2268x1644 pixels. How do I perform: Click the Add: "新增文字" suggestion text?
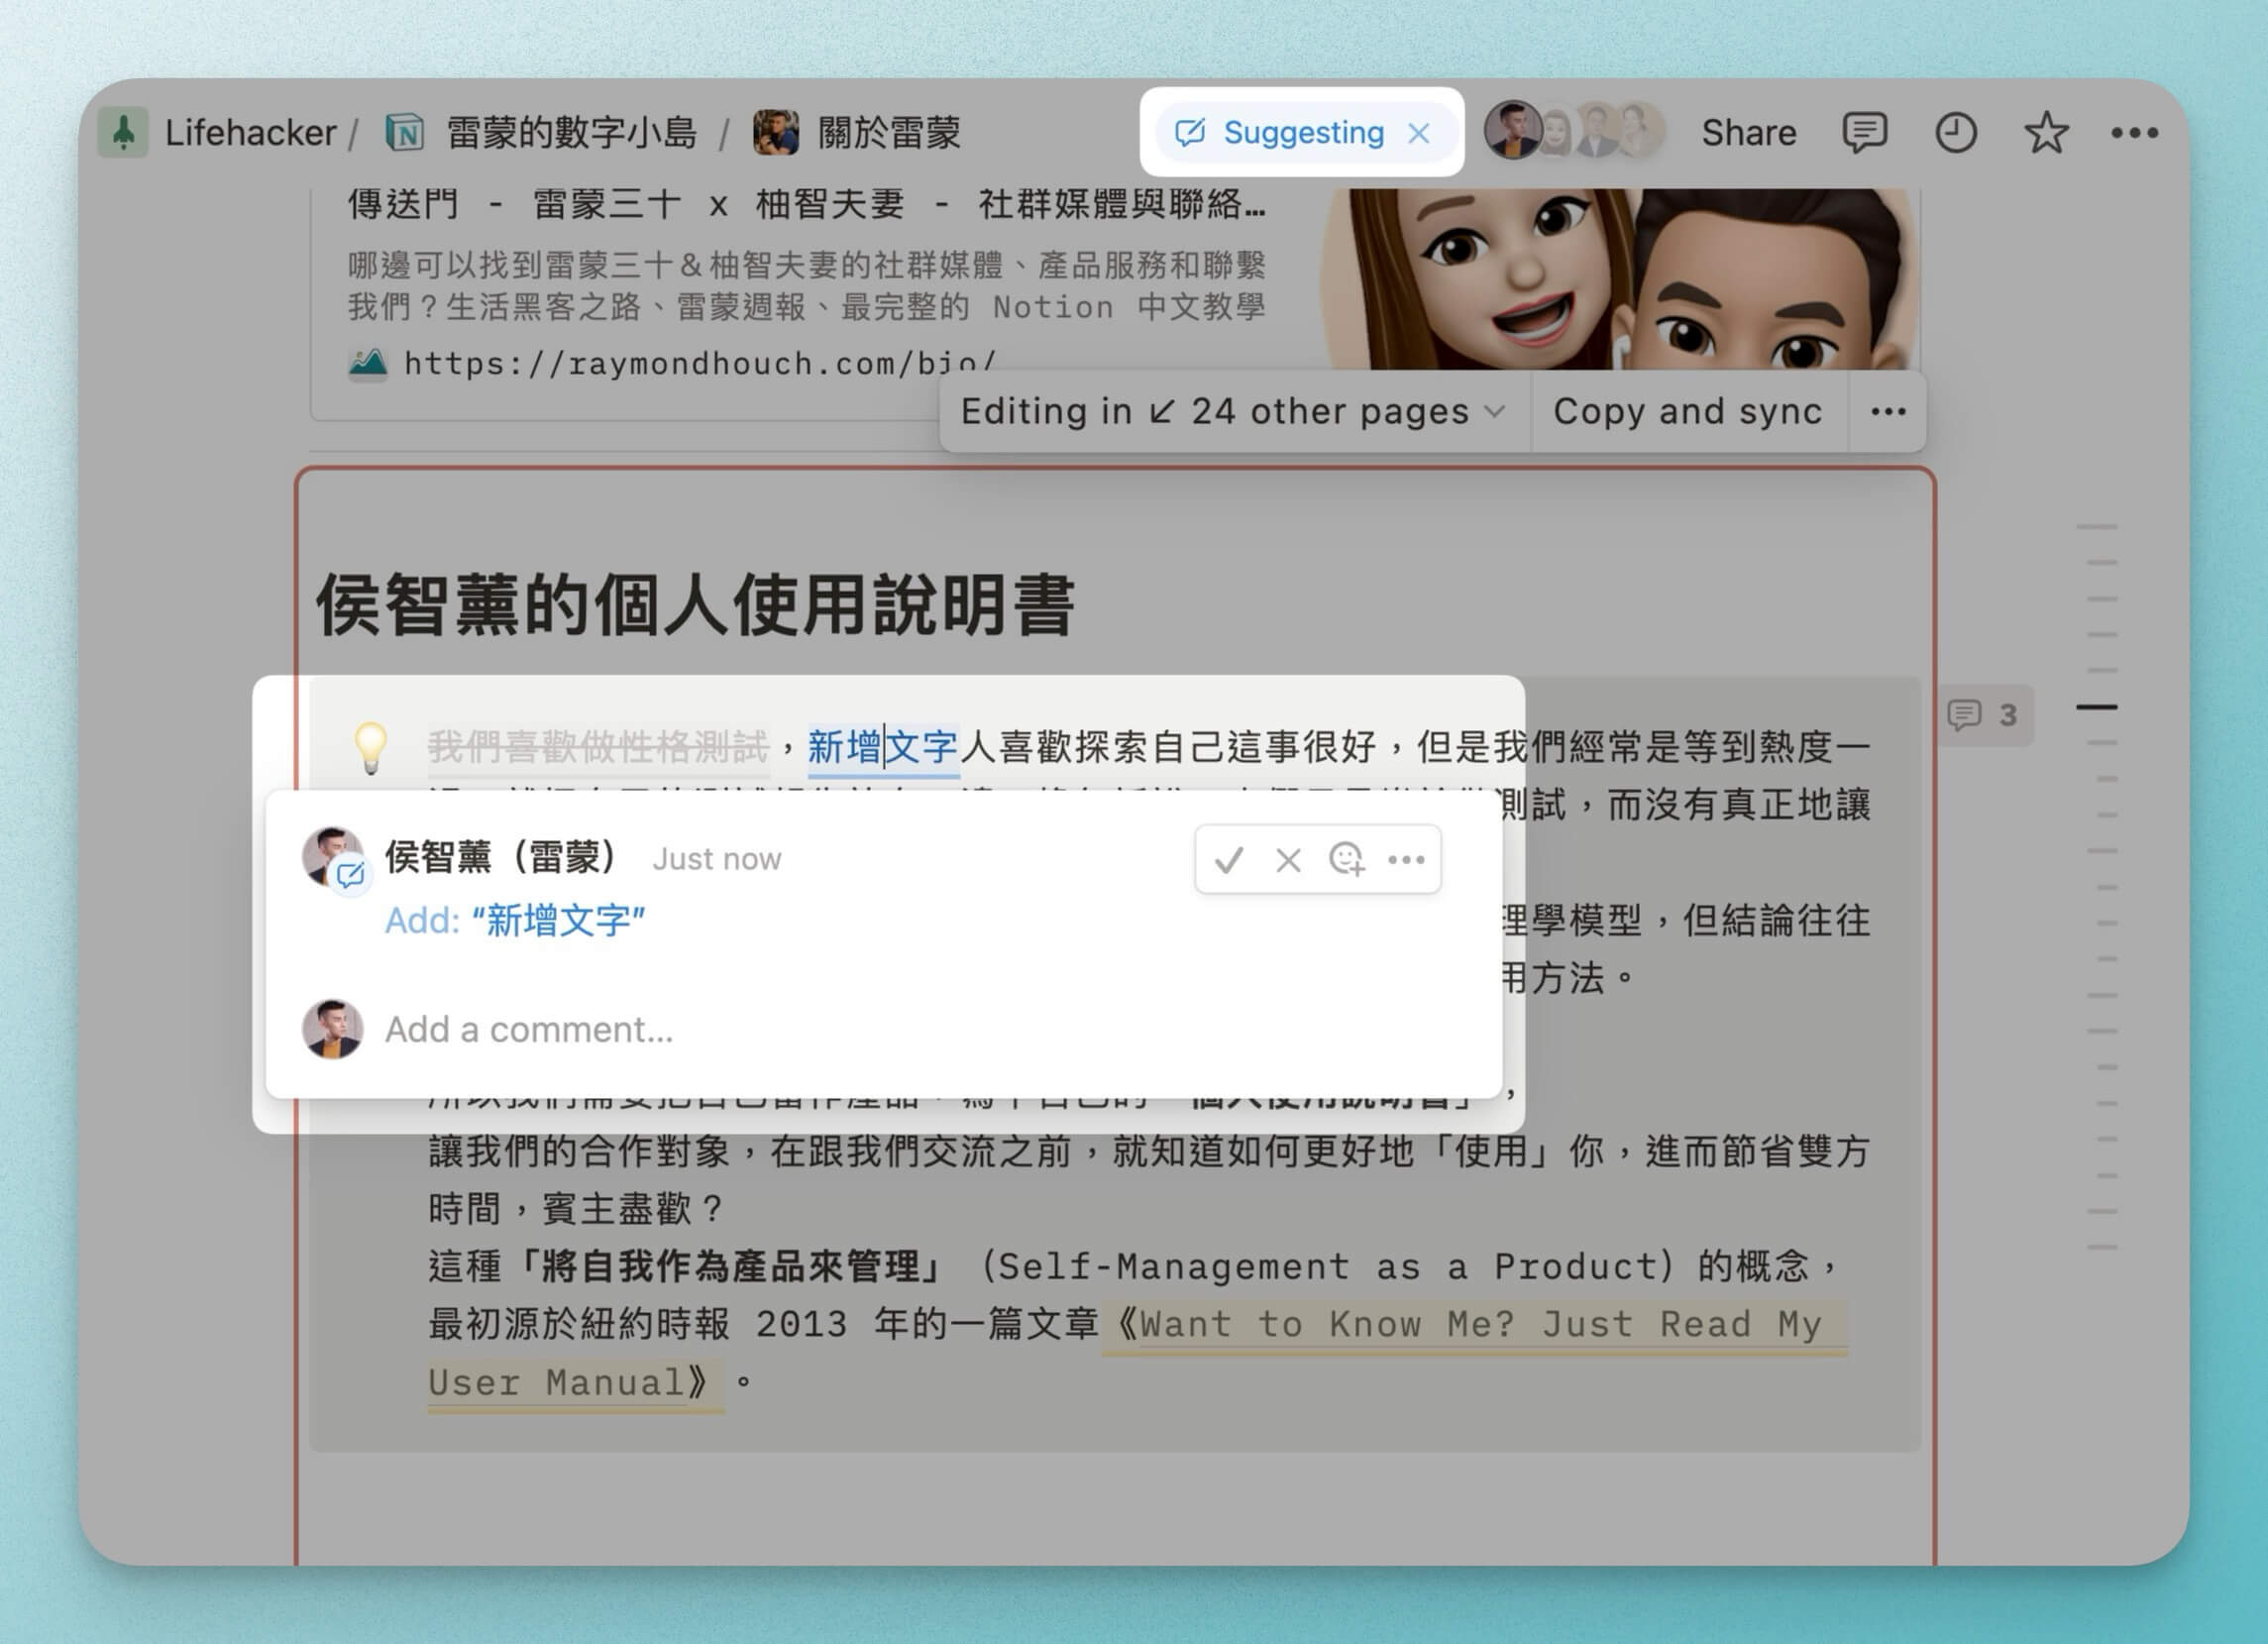tap(515, 920)
